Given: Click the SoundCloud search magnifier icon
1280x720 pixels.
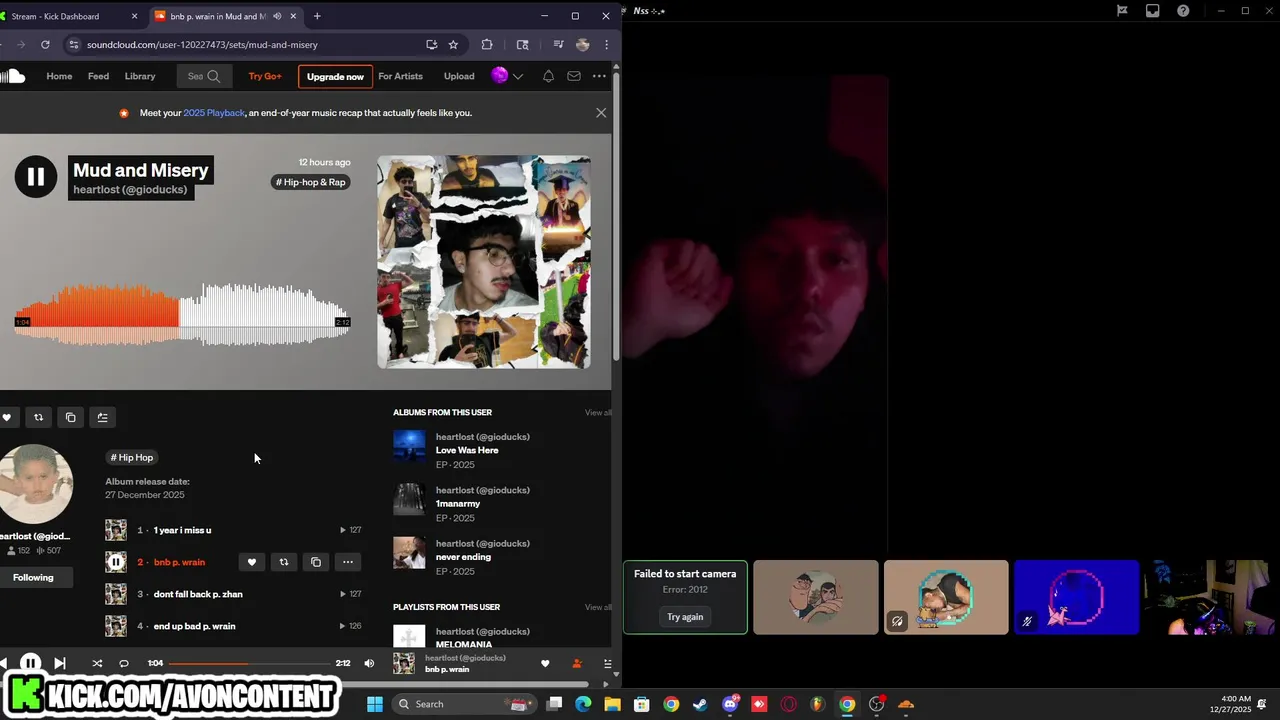Looking at the screenshot, I should click(x=213, y=76).
